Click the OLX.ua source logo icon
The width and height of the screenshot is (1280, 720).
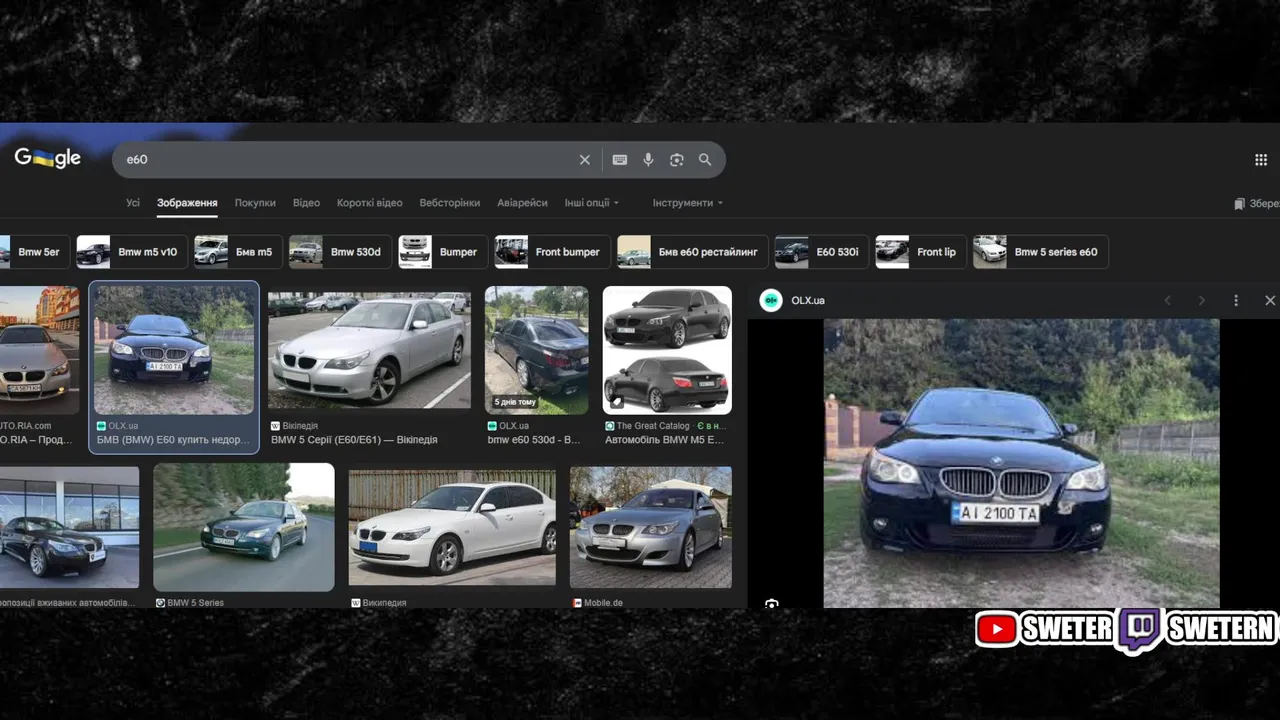(x=771, y=300)
